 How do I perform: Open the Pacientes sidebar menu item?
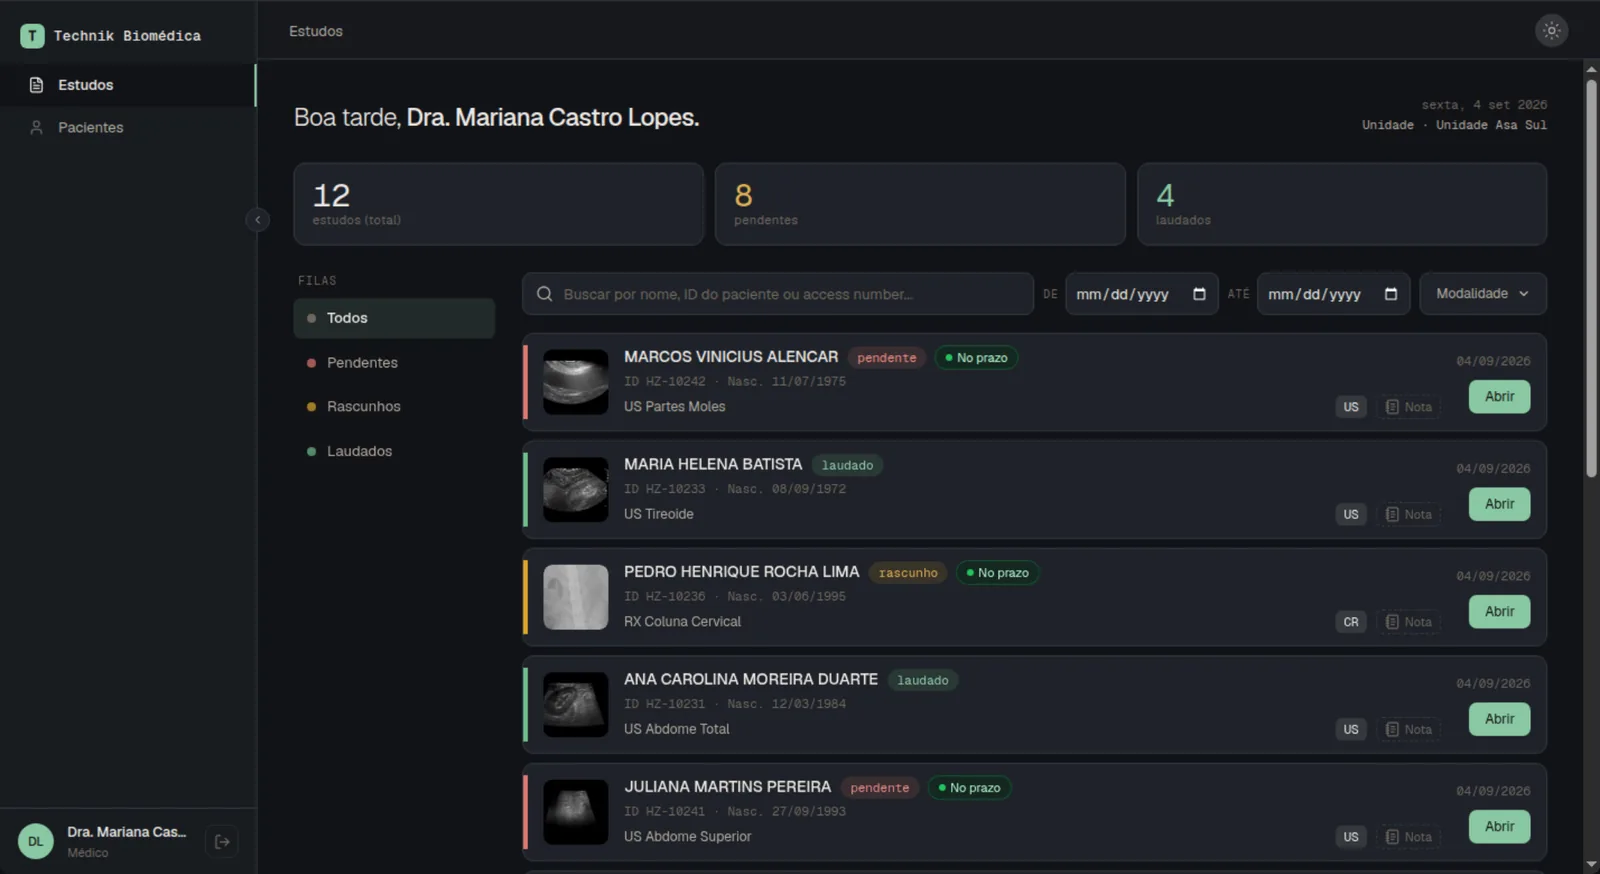128,128
